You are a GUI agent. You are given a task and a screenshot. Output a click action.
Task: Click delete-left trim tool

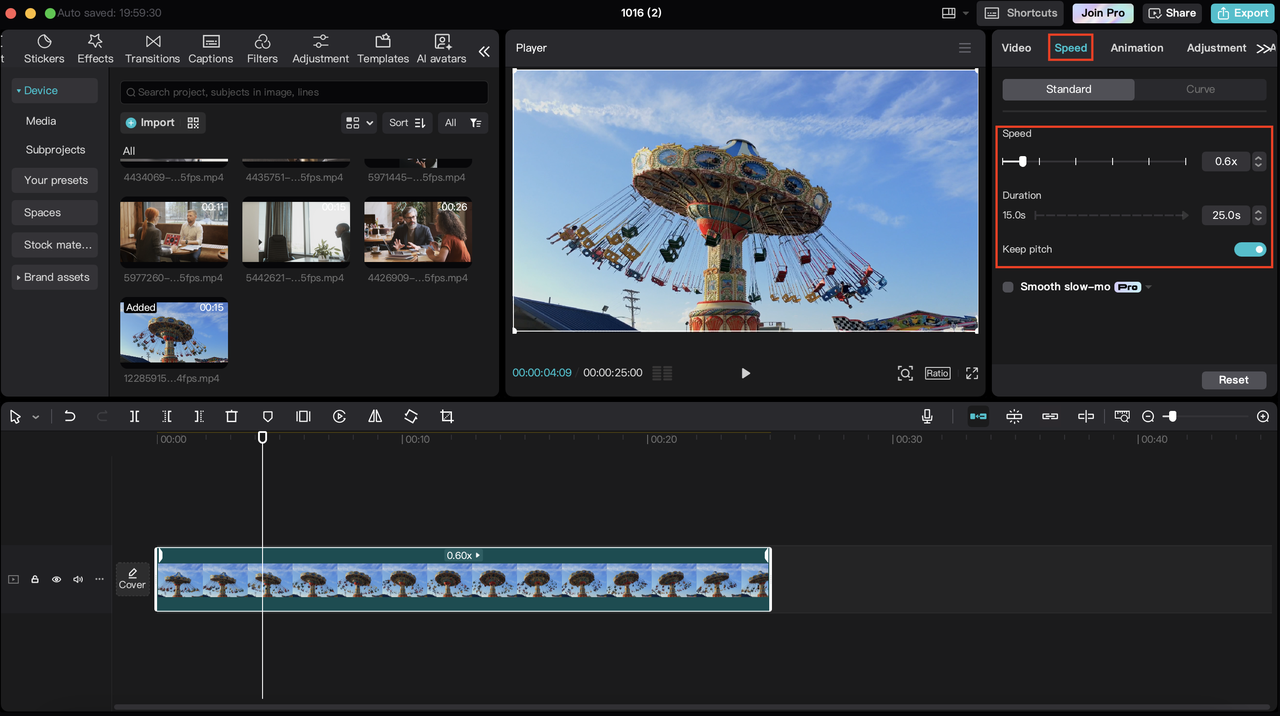coord(167,416)
